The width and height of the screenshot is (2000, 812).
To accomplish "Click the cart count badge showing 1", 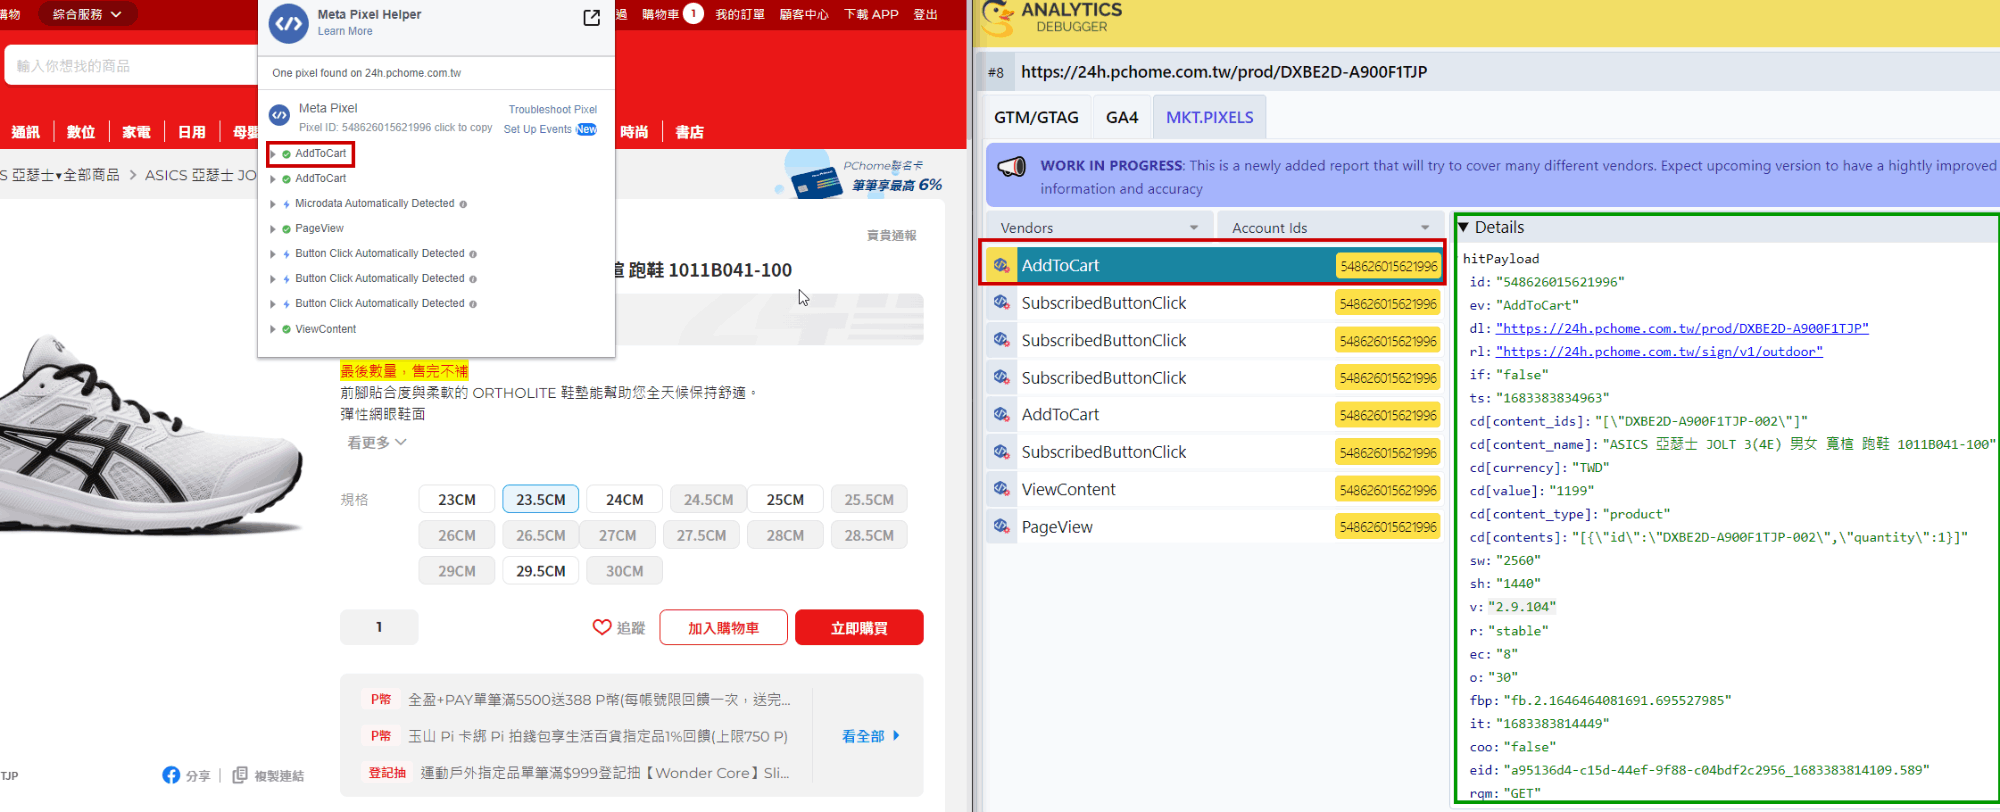I will [693, 14].
